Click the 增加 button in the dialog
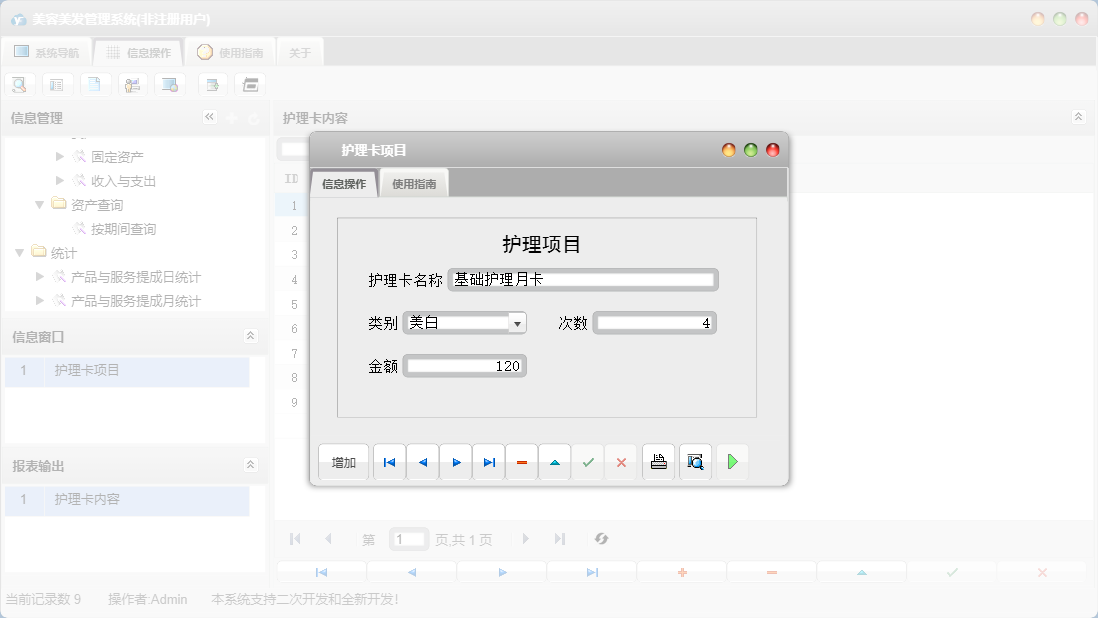Viewport: 1098px width, 618px height. (343, 461)
